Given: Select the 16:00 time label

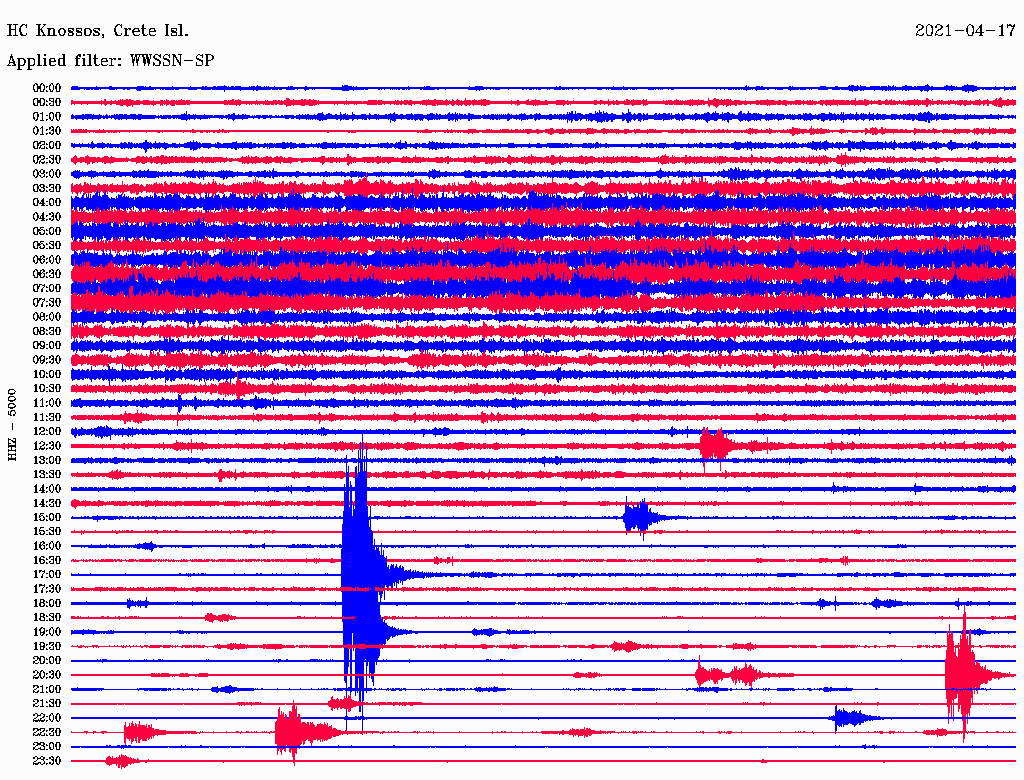Looking at the screenshot, I should (x=47, y=546).
